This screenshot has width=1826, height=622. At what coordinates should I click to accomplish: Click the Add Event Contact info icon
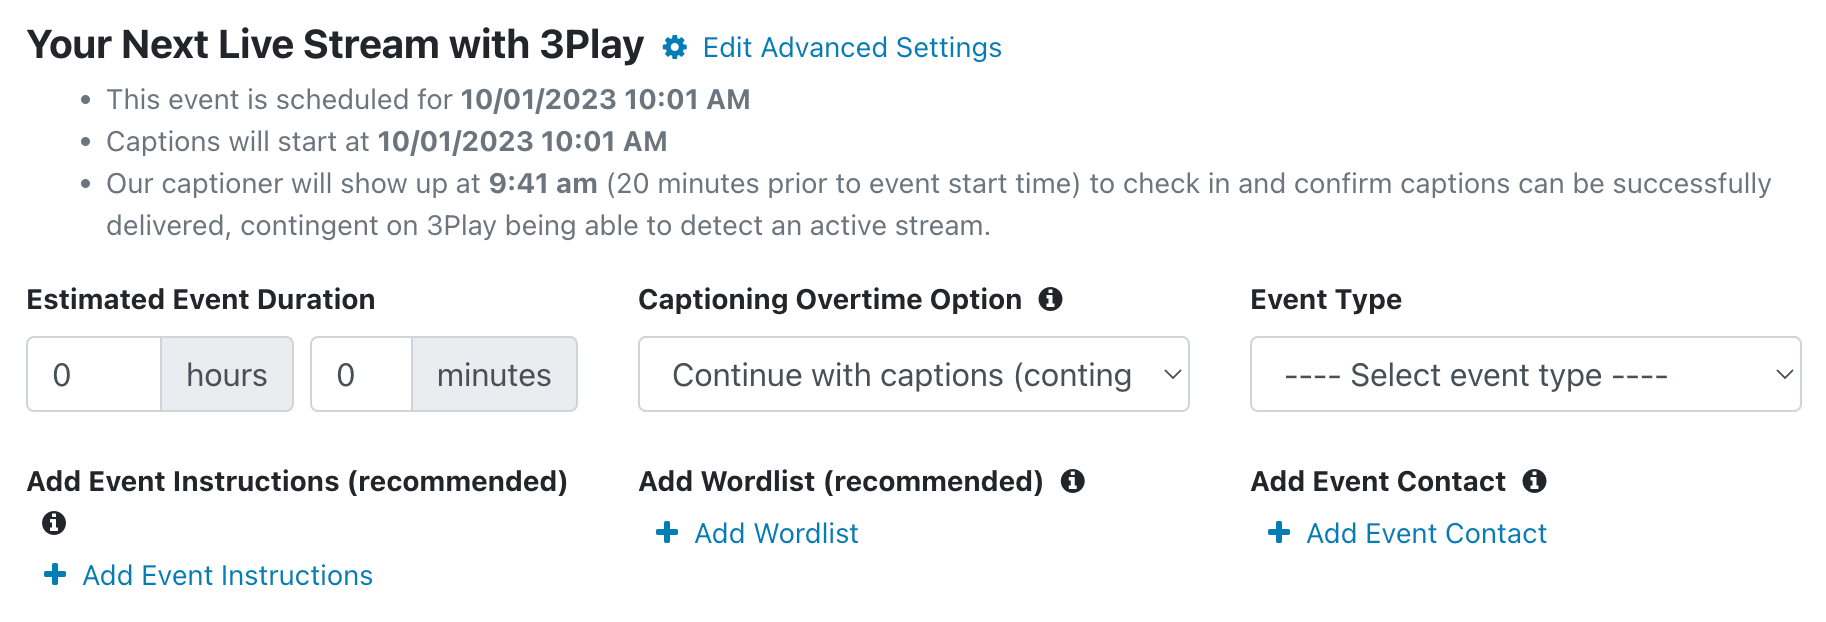pos(1534,481)
